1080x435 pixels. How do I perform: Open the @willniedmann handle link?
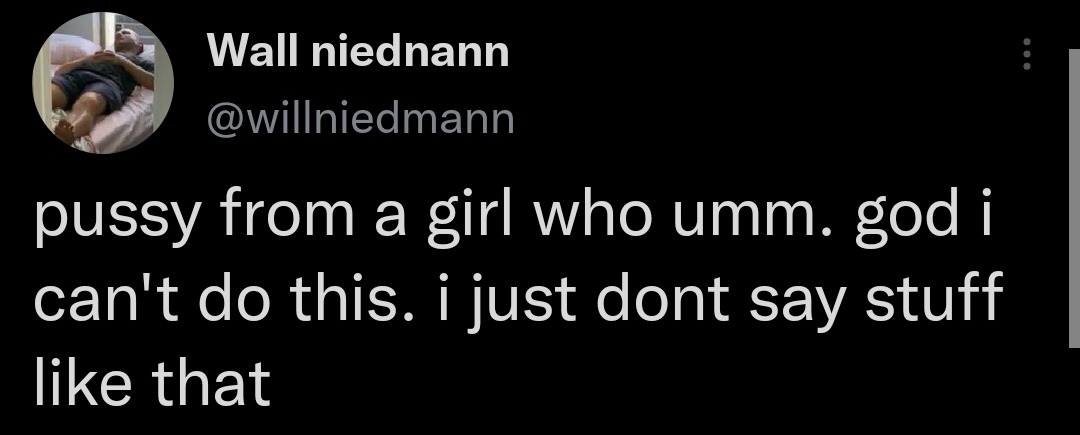(x=360, y=118)
